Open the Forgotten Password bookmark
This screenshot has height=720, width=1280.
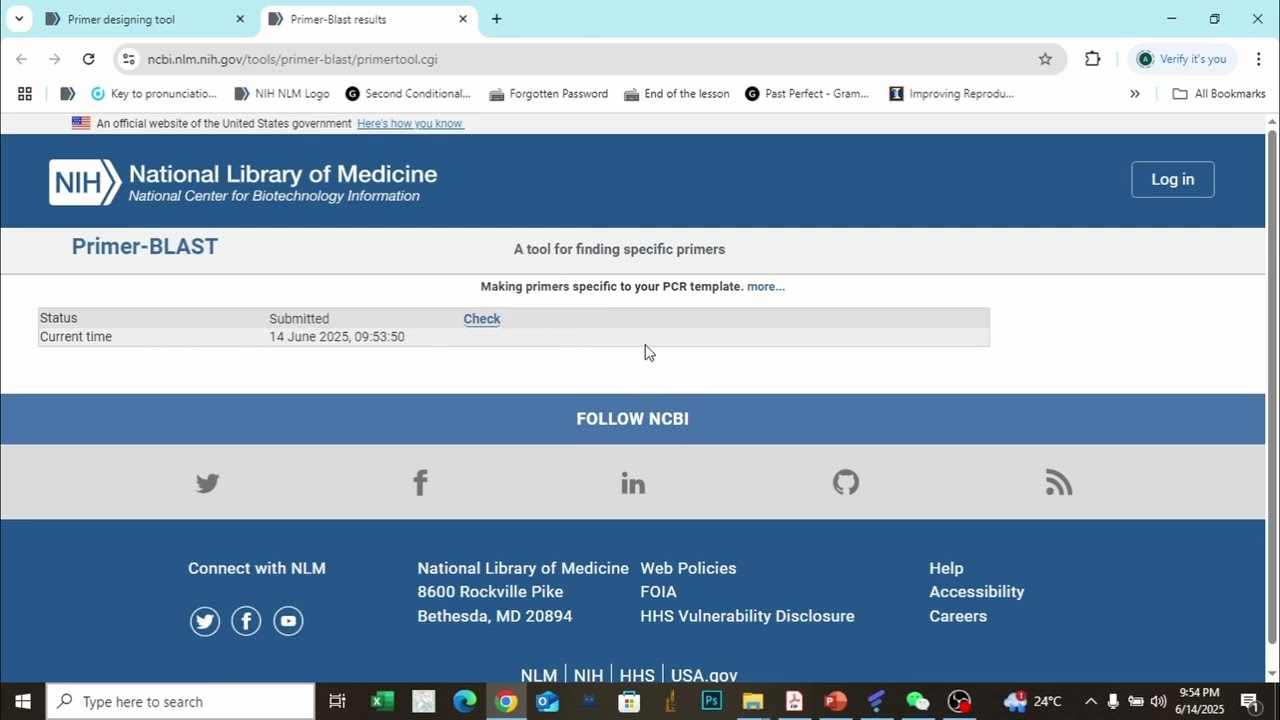click(548, 94)
